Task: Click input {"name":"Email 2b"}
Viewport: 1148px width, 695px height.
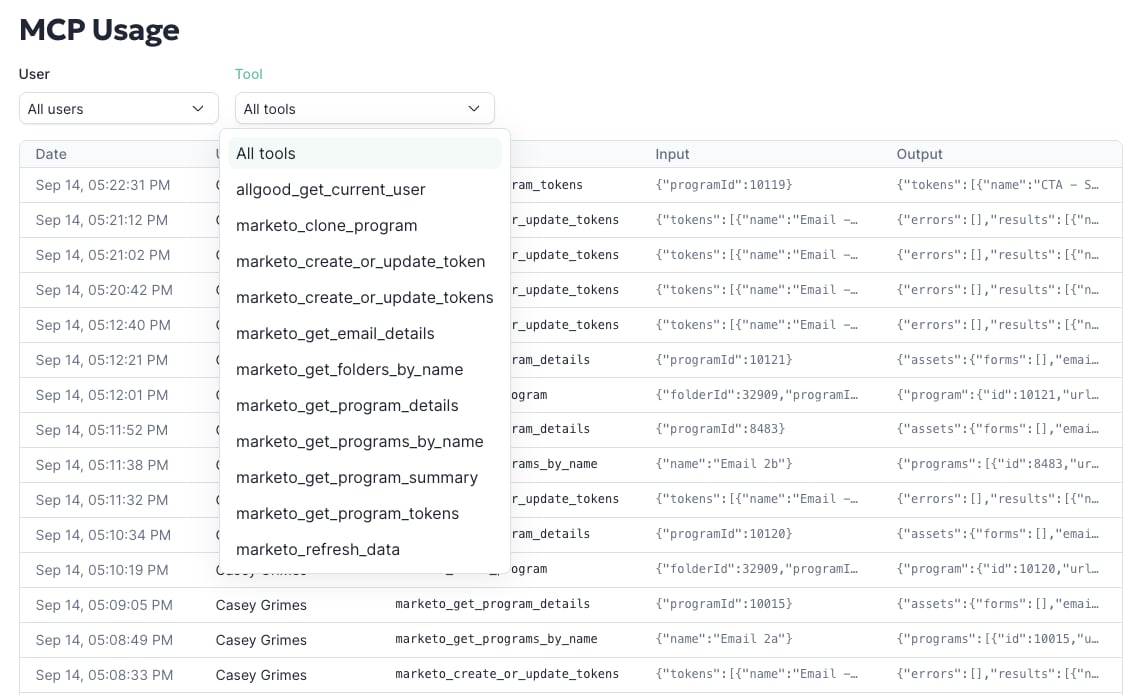Action: pyautogui.click(x=724, y=464)
